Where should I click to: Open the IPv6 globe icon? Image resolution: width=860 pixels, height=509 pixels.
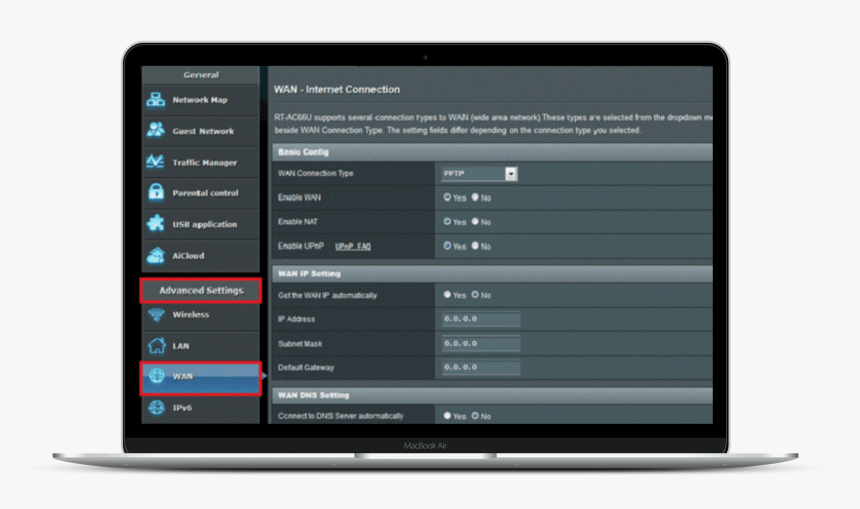tap(156, 408)
